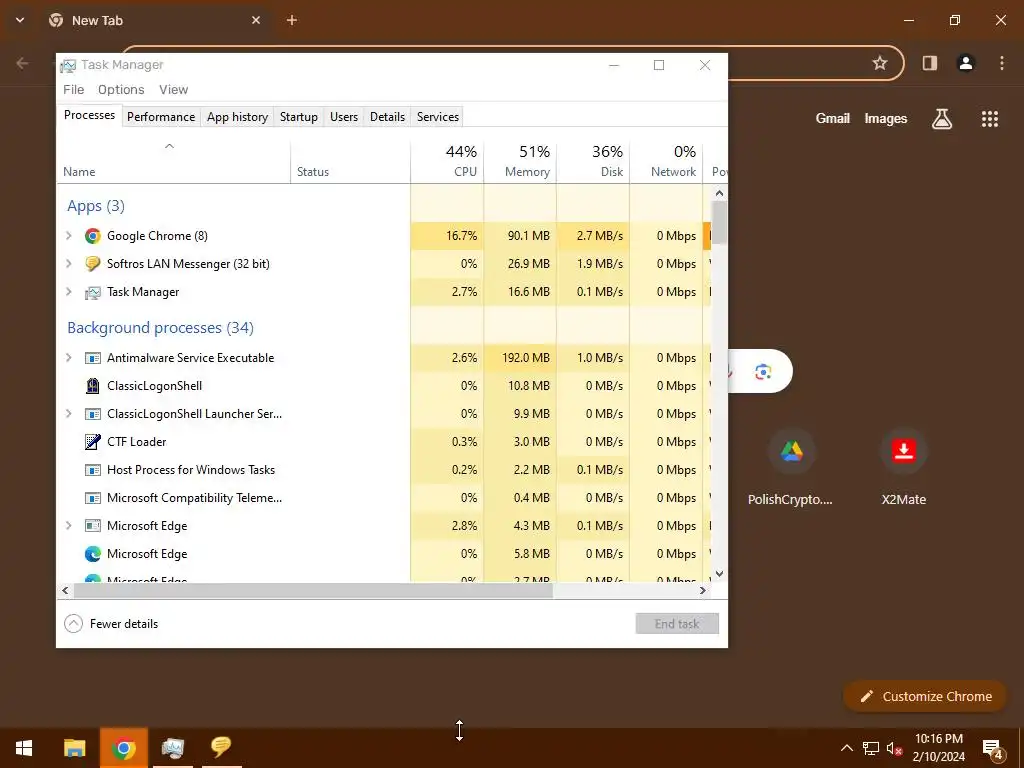The width and height of the screenshot is (1024, 768).
Task: Expand ClassicLogonShell Launcher Service
Action: click(69, 414)
